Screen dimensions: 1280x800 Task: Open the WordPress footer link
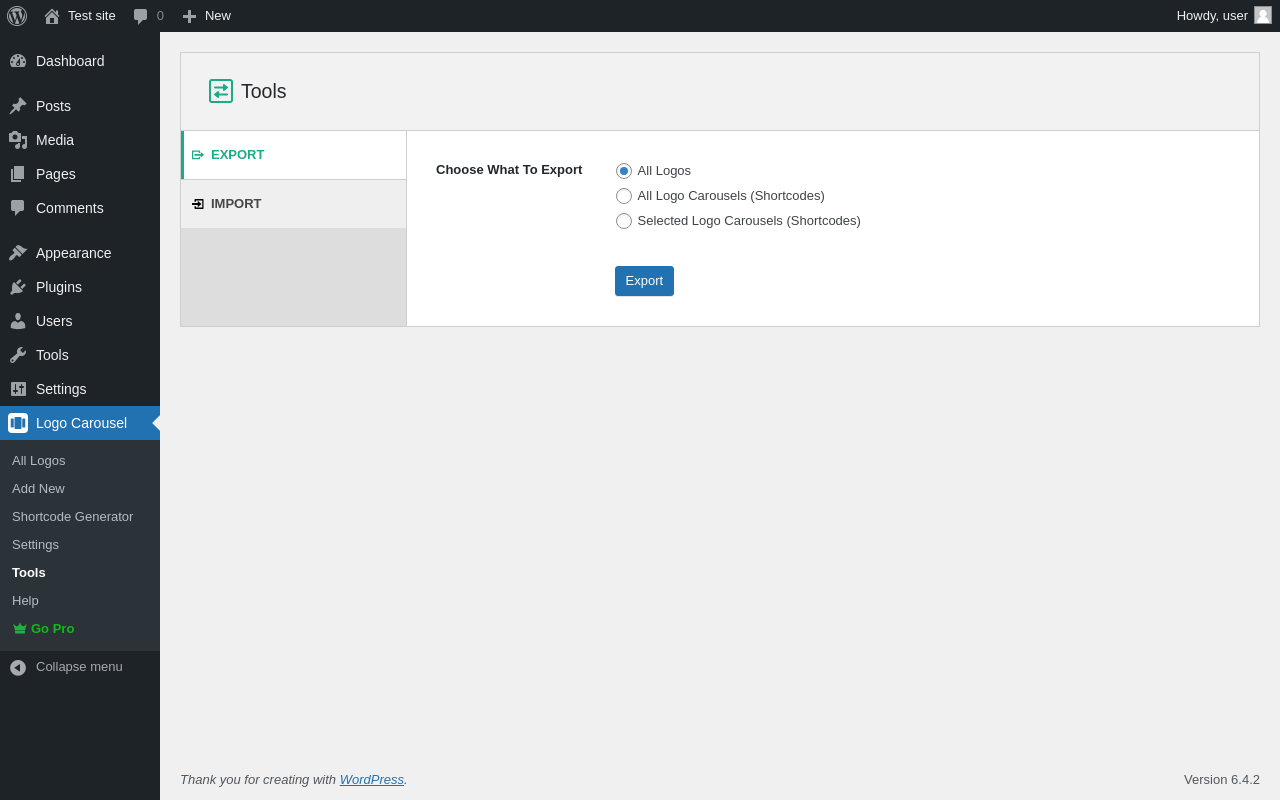(x=372, y=779)
